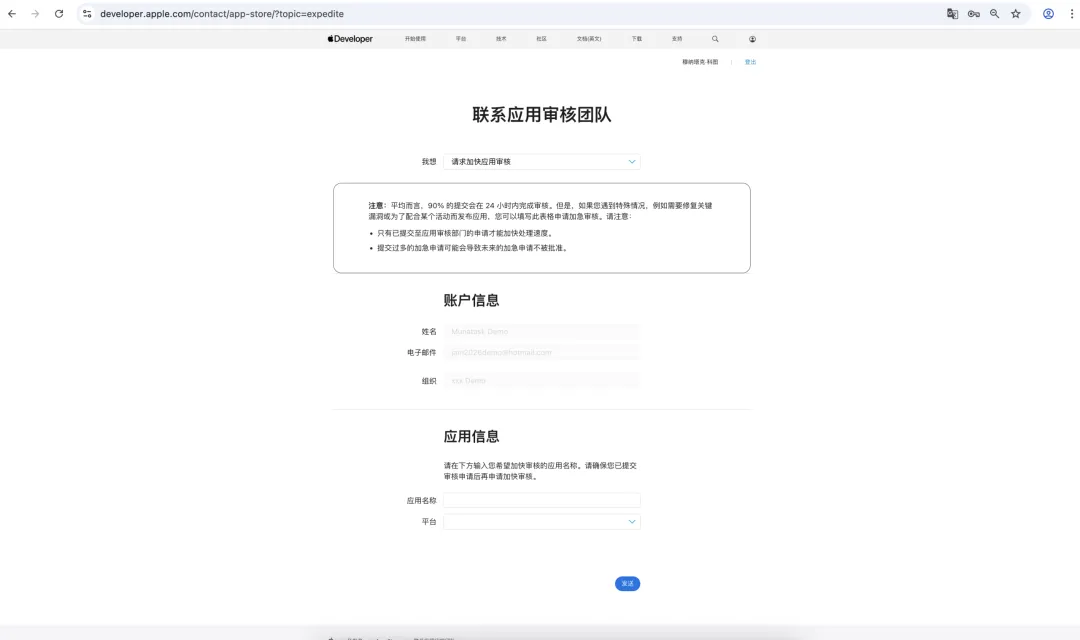The width and height of the screenshot is (1080, 640).
Task: Click the account icon in Developer nav
Action: (752, 39)
